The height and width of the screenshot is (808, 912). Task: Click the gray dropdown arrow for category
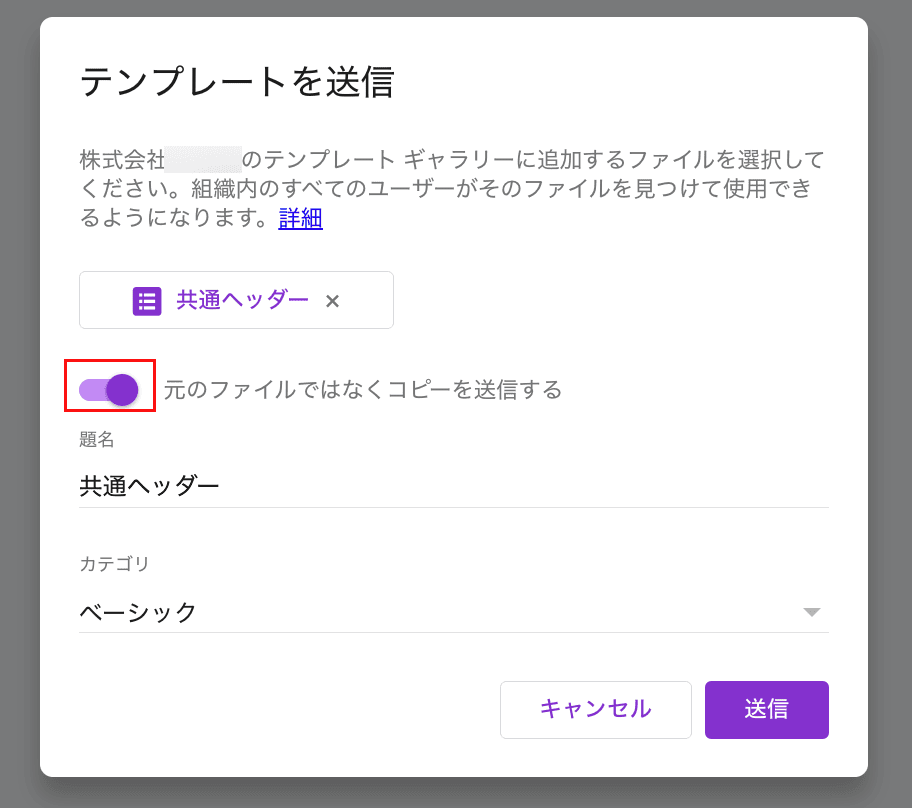click(811, 612)
